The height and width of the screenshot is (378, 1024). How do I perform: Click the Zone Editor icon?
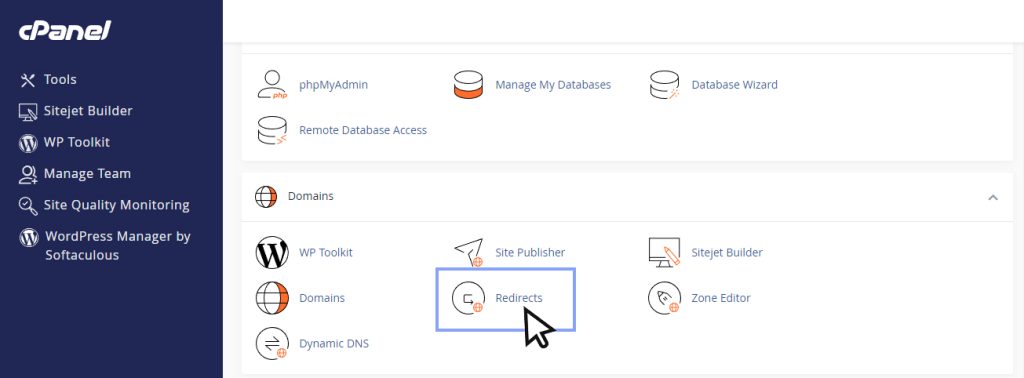pos(664,298)
